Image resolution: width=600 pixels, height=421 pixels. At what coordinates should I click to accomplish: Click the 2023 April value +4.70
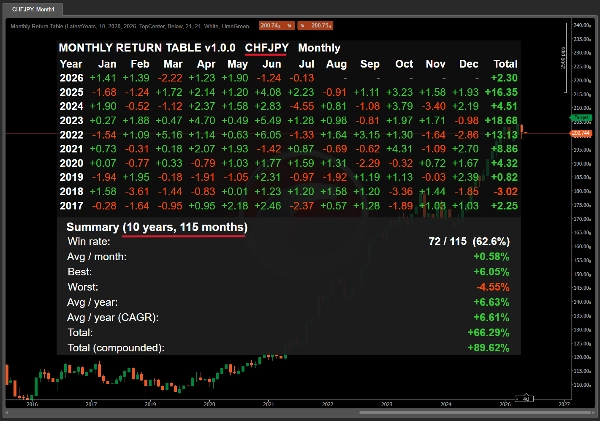[202, 121]
